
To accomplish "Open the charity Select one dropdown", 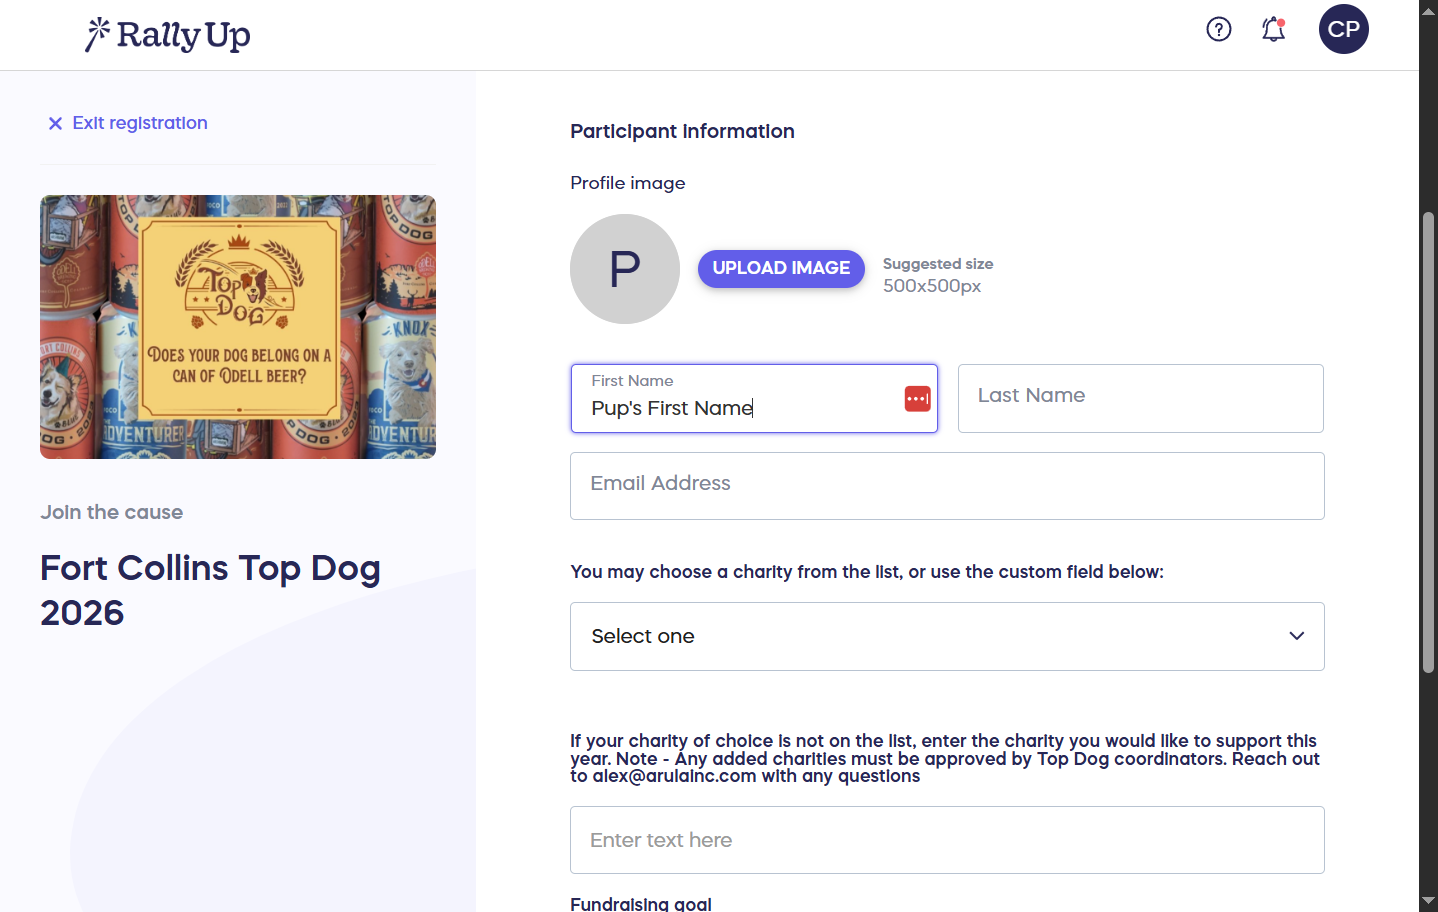I will (947, 636).
